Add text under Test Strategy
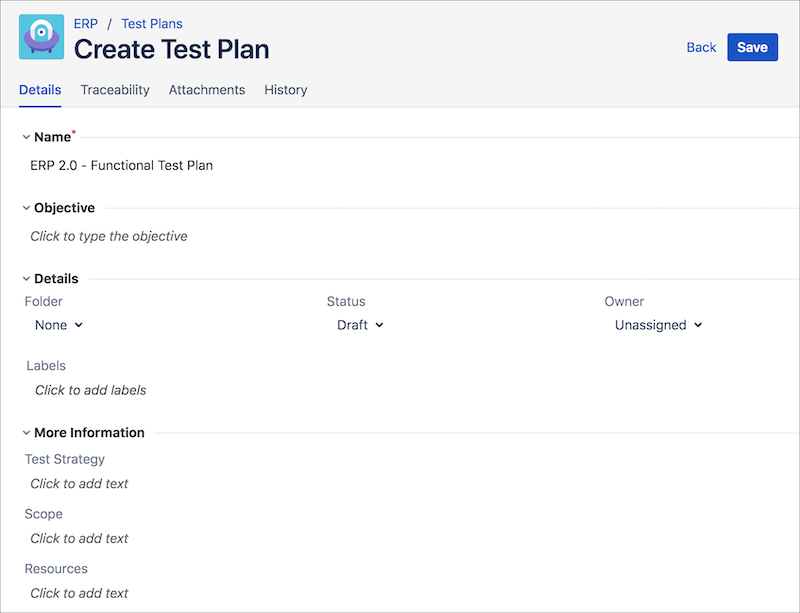Screen dimensions: 800x613 pyautogui.click(x=80, y=484)
